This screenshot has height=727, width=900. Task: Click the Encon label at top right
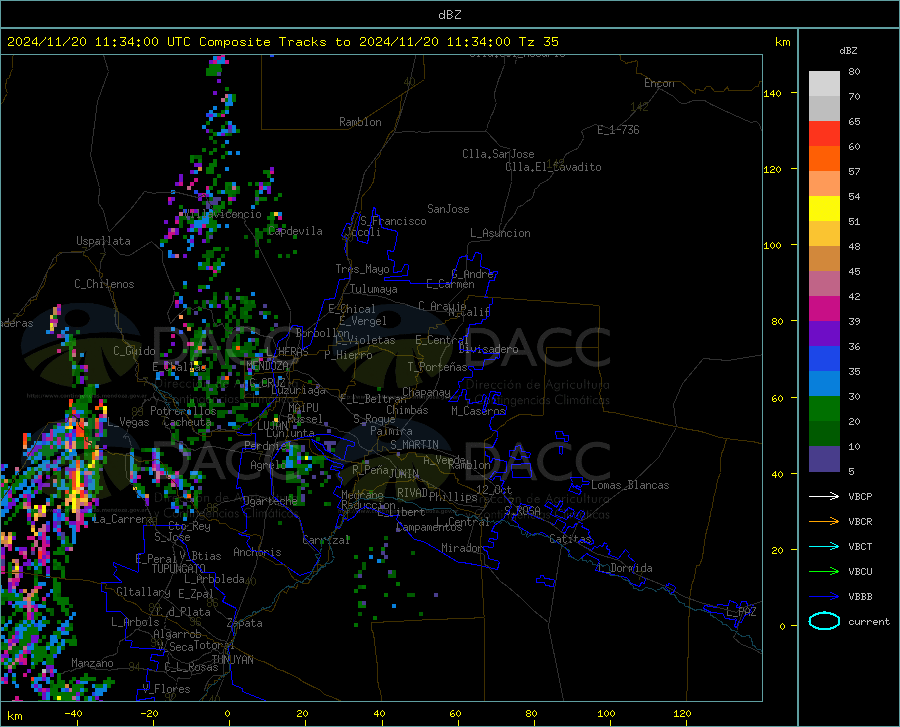click(x=659, y=83)
